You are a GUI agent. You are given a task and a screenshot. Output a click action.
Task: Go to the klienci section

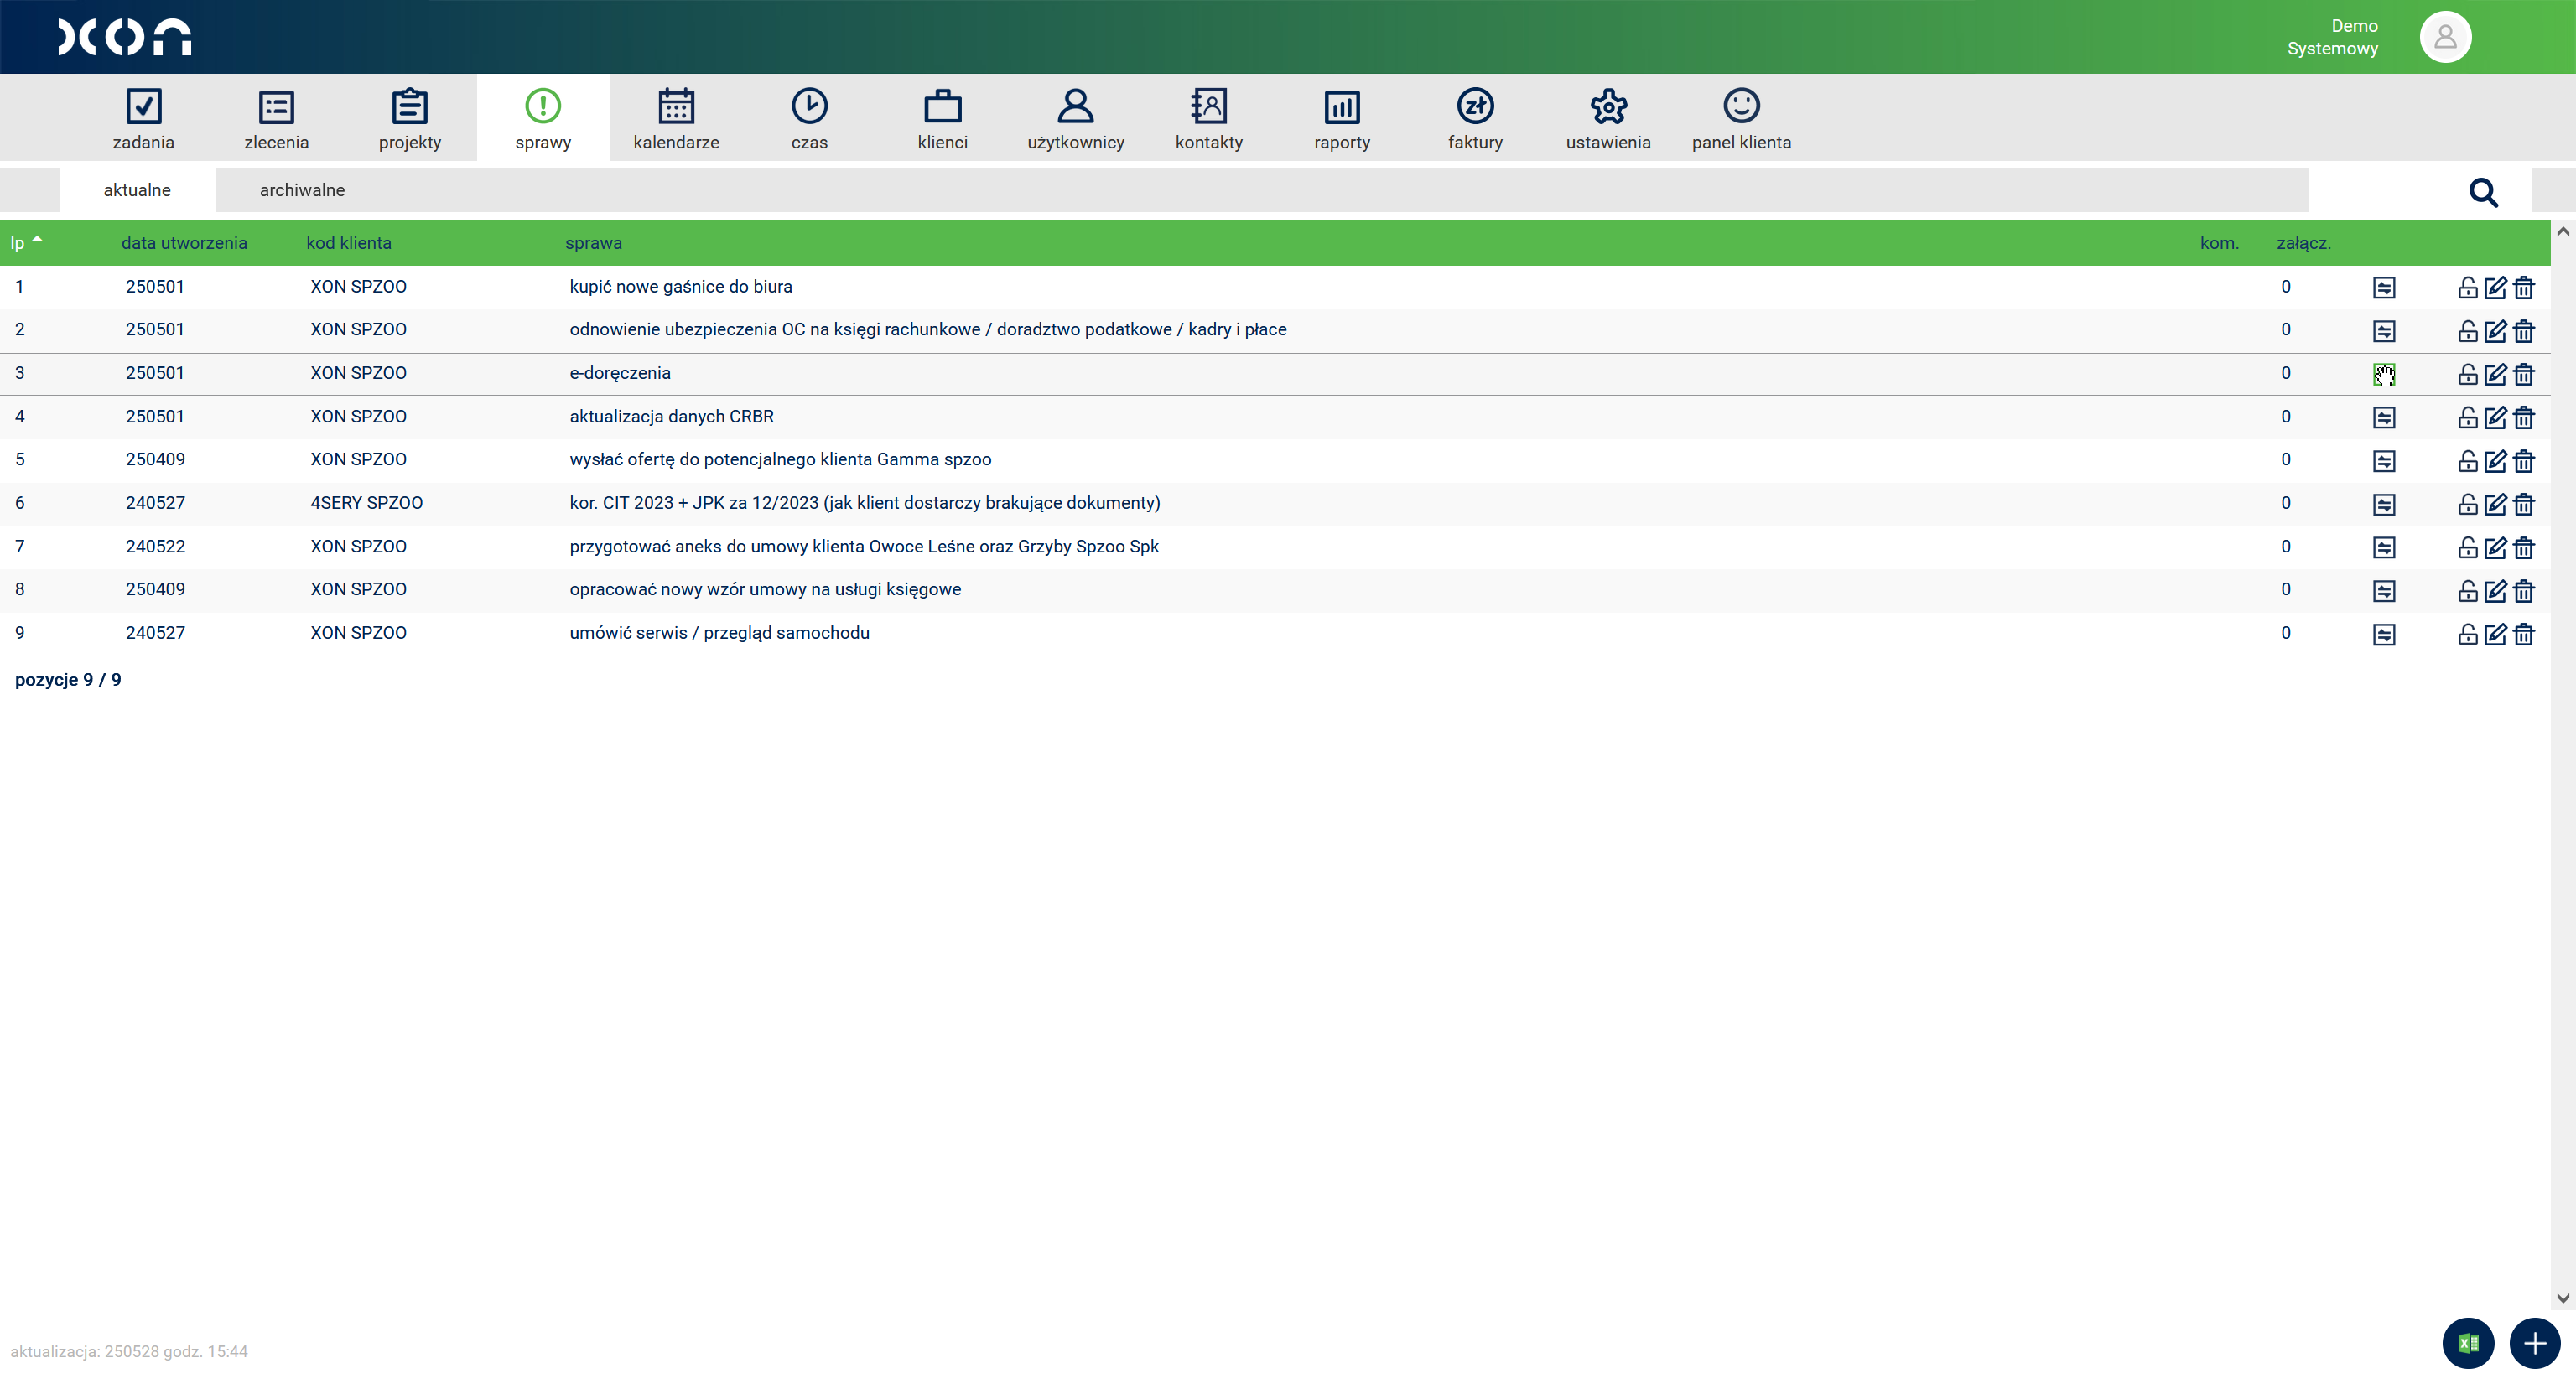[942, 118]
